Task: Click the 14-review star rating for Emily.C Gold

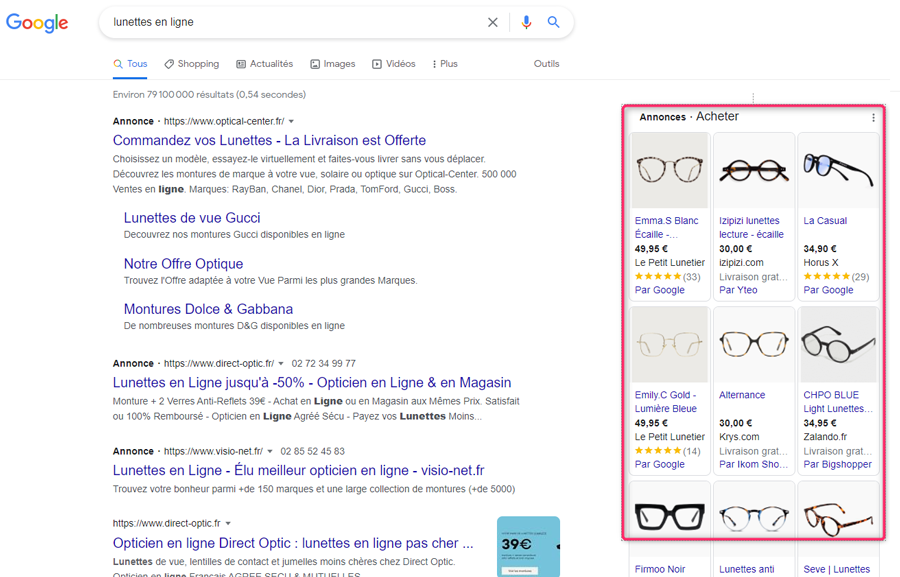Action: click(x=668, y=451)
